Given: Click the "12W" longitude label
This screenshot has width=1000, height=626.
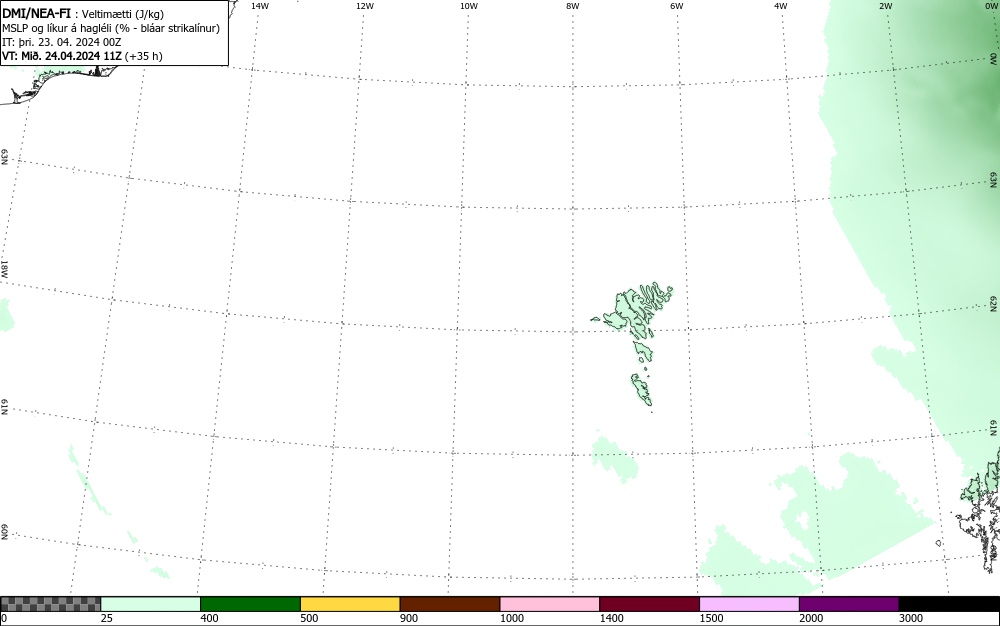Looking at the screenshot, I should [365, 6].
